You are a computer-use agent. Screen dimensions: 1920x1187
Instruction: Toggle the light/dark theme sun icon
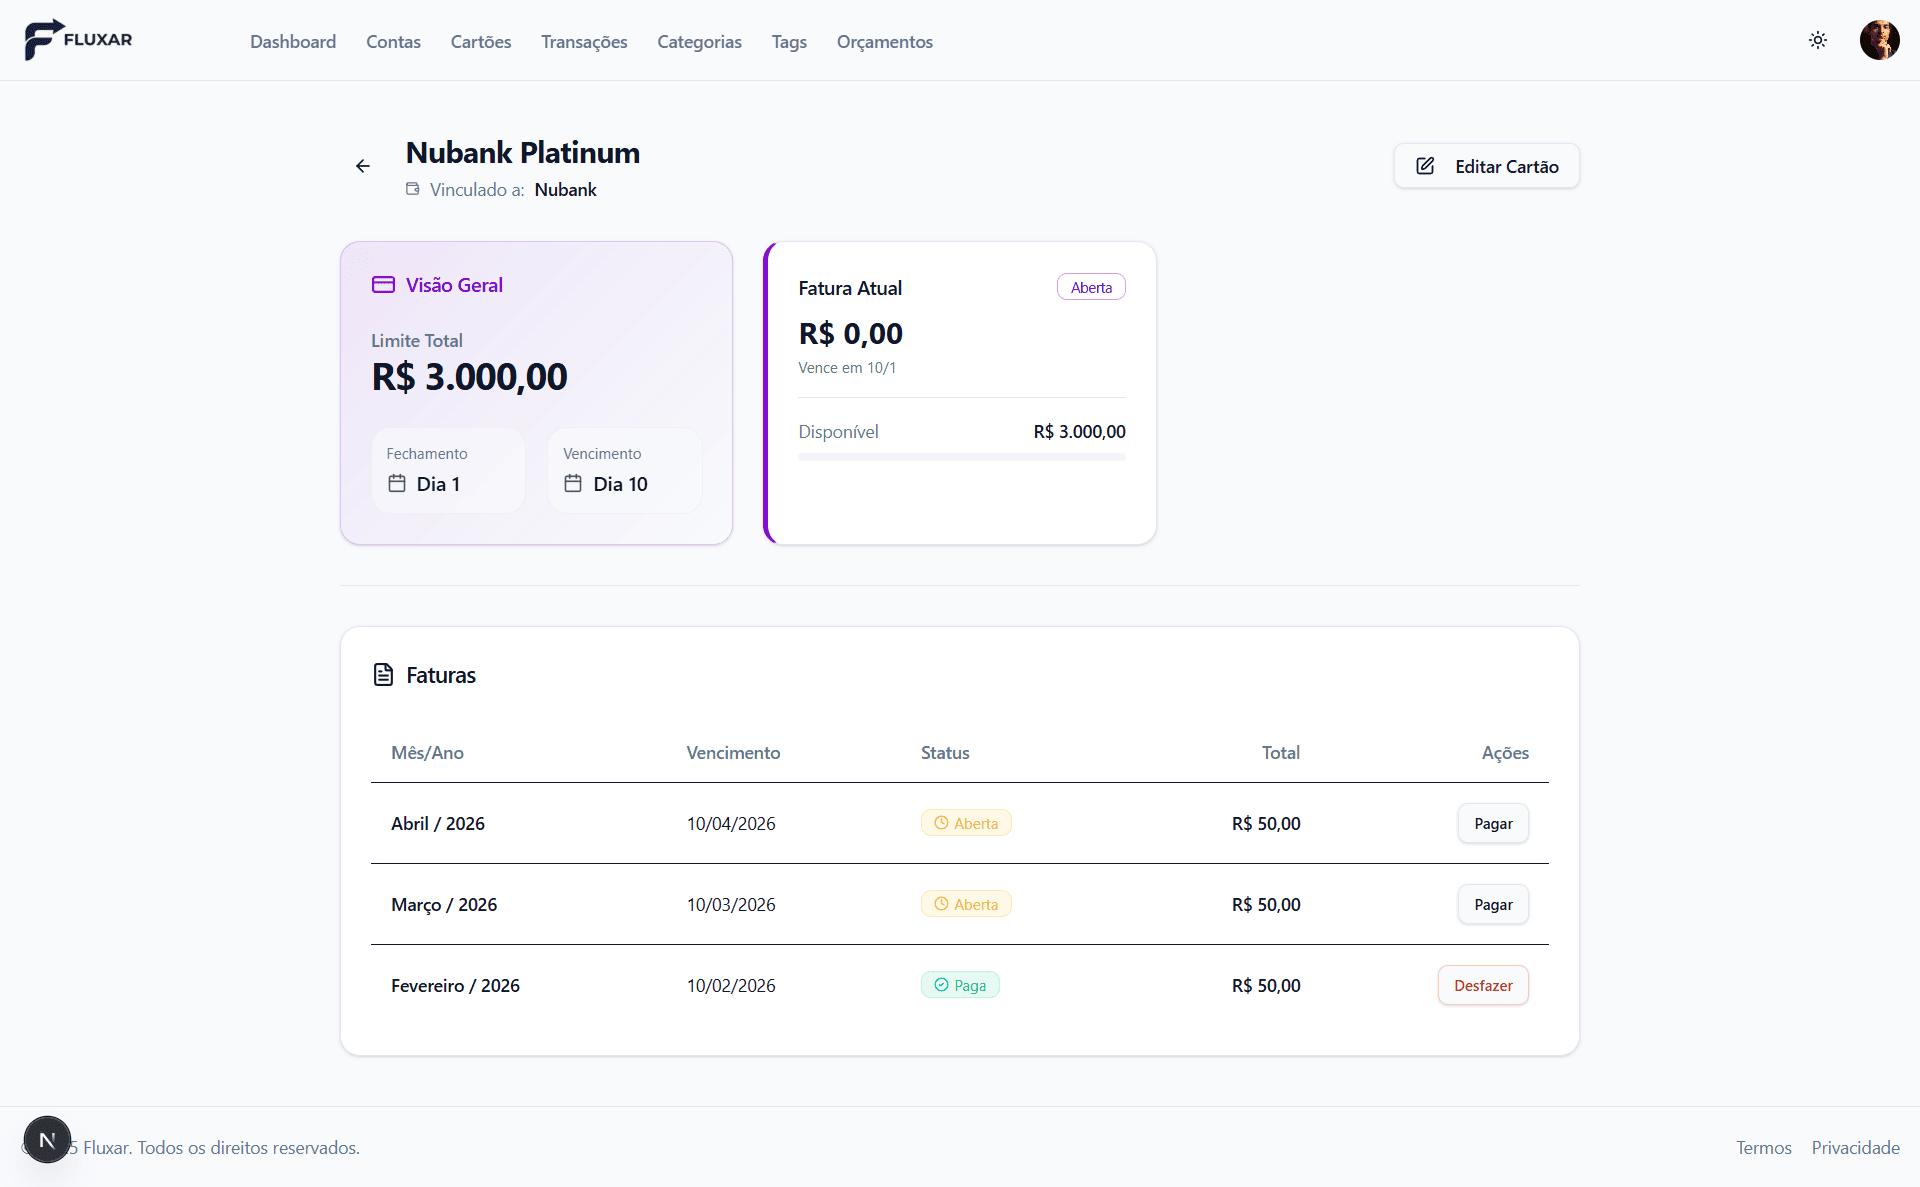click(1818, 40)
